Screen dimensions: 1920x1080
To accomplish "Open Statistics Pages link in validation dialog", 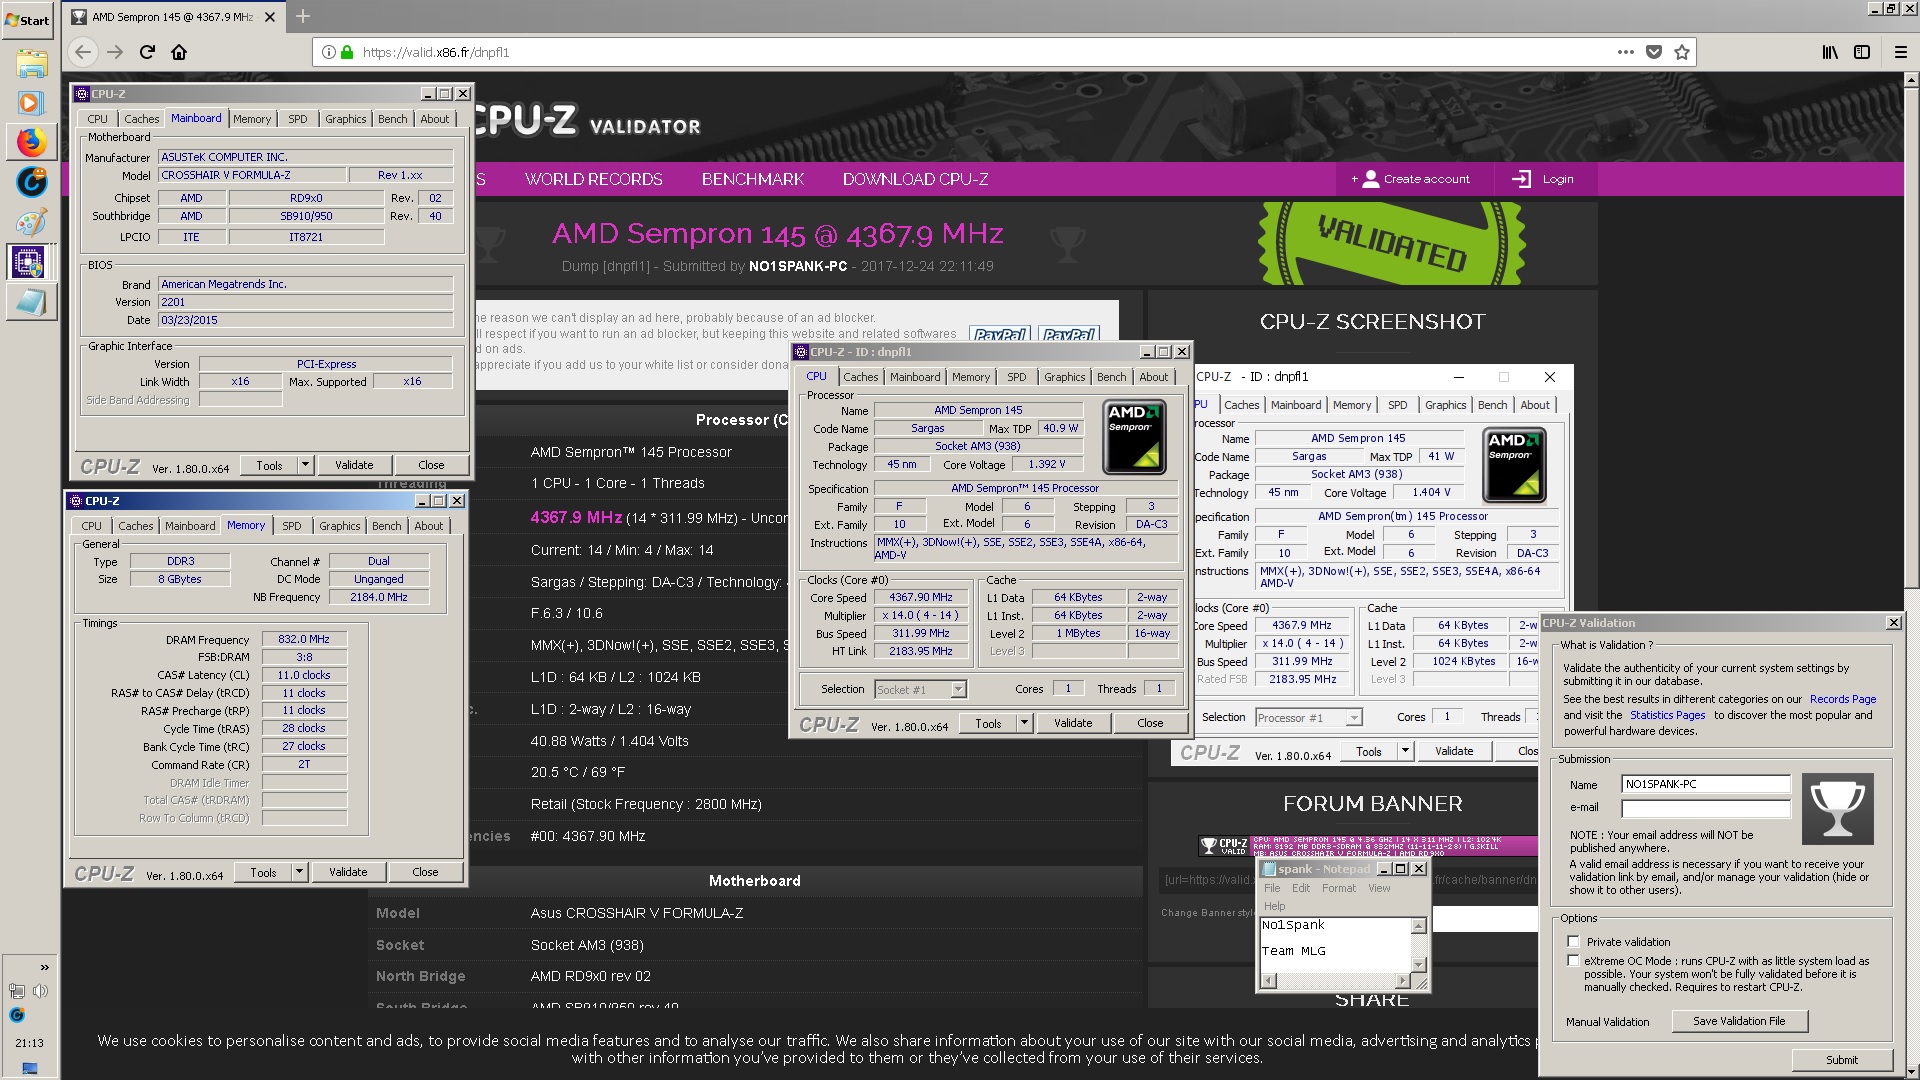I will pyautogui.click(x=1667, y=716).
